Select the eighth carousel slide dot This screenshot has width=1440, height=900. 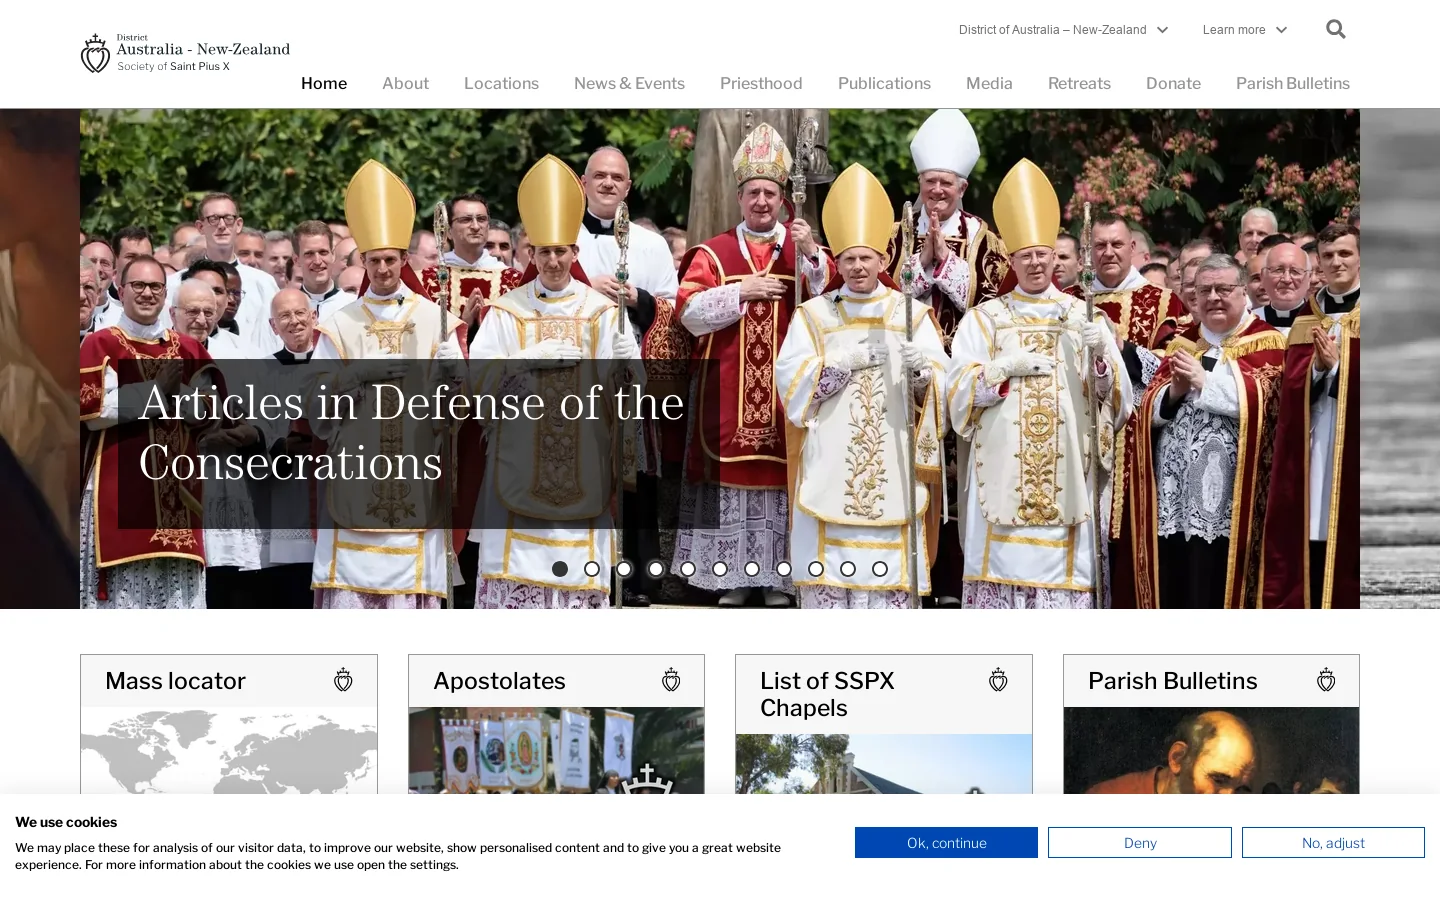784,569
